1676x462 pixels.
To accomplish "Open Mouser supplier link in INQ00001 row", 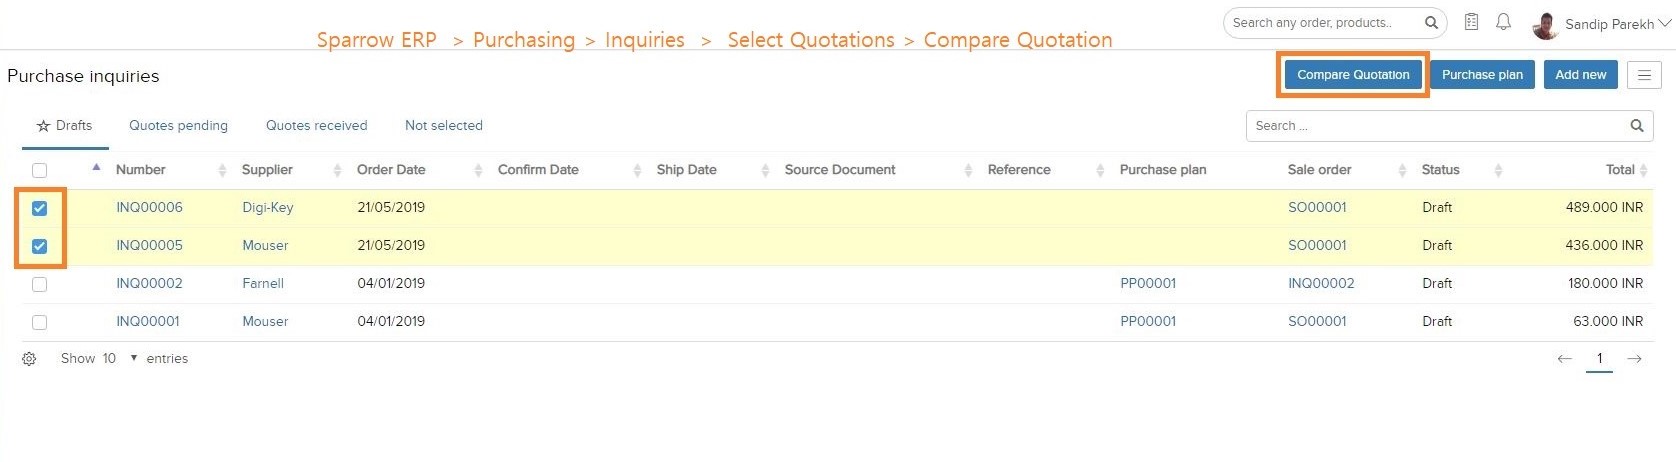I will tap(265, 322).
